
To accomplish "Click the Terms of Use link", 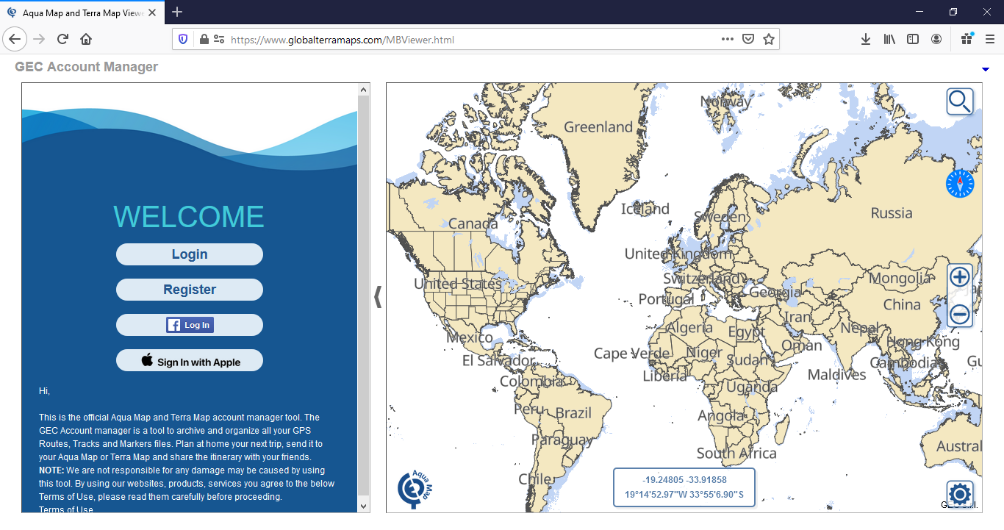I will (66, 510).
